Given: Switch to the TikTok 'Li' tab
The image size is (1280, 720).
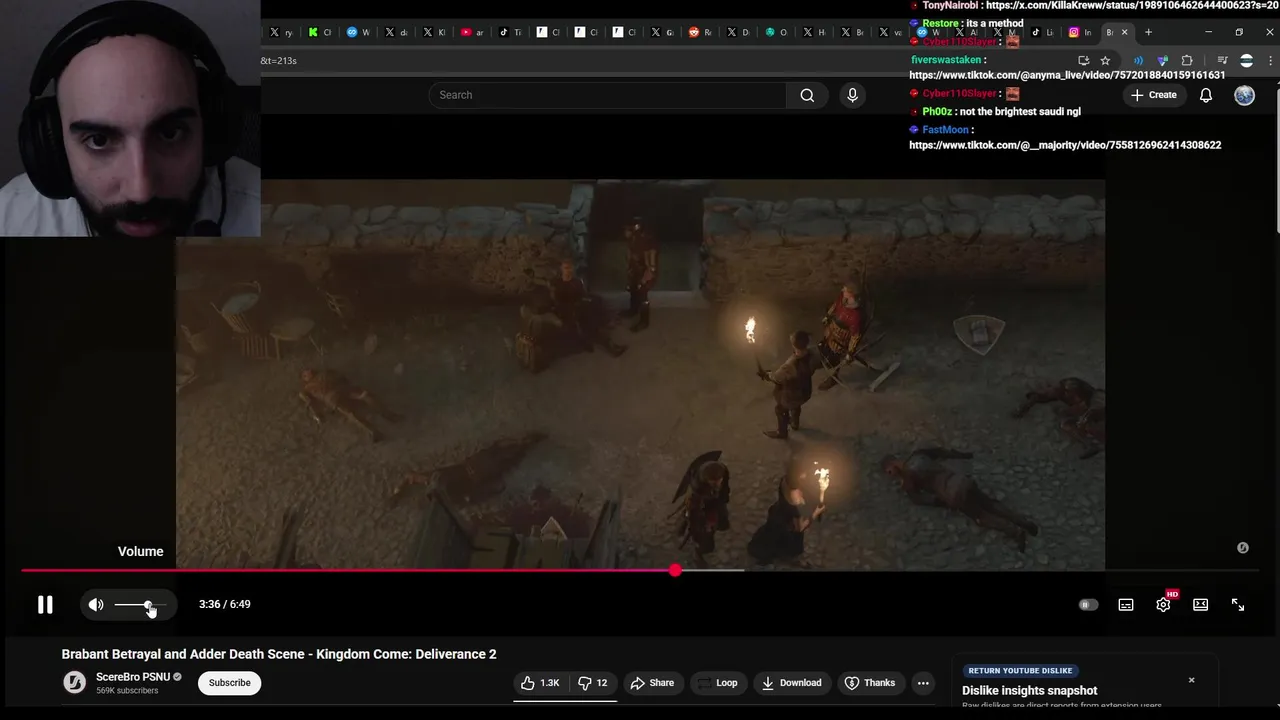Looking at the screenshot, I should tap(1043, 32).
